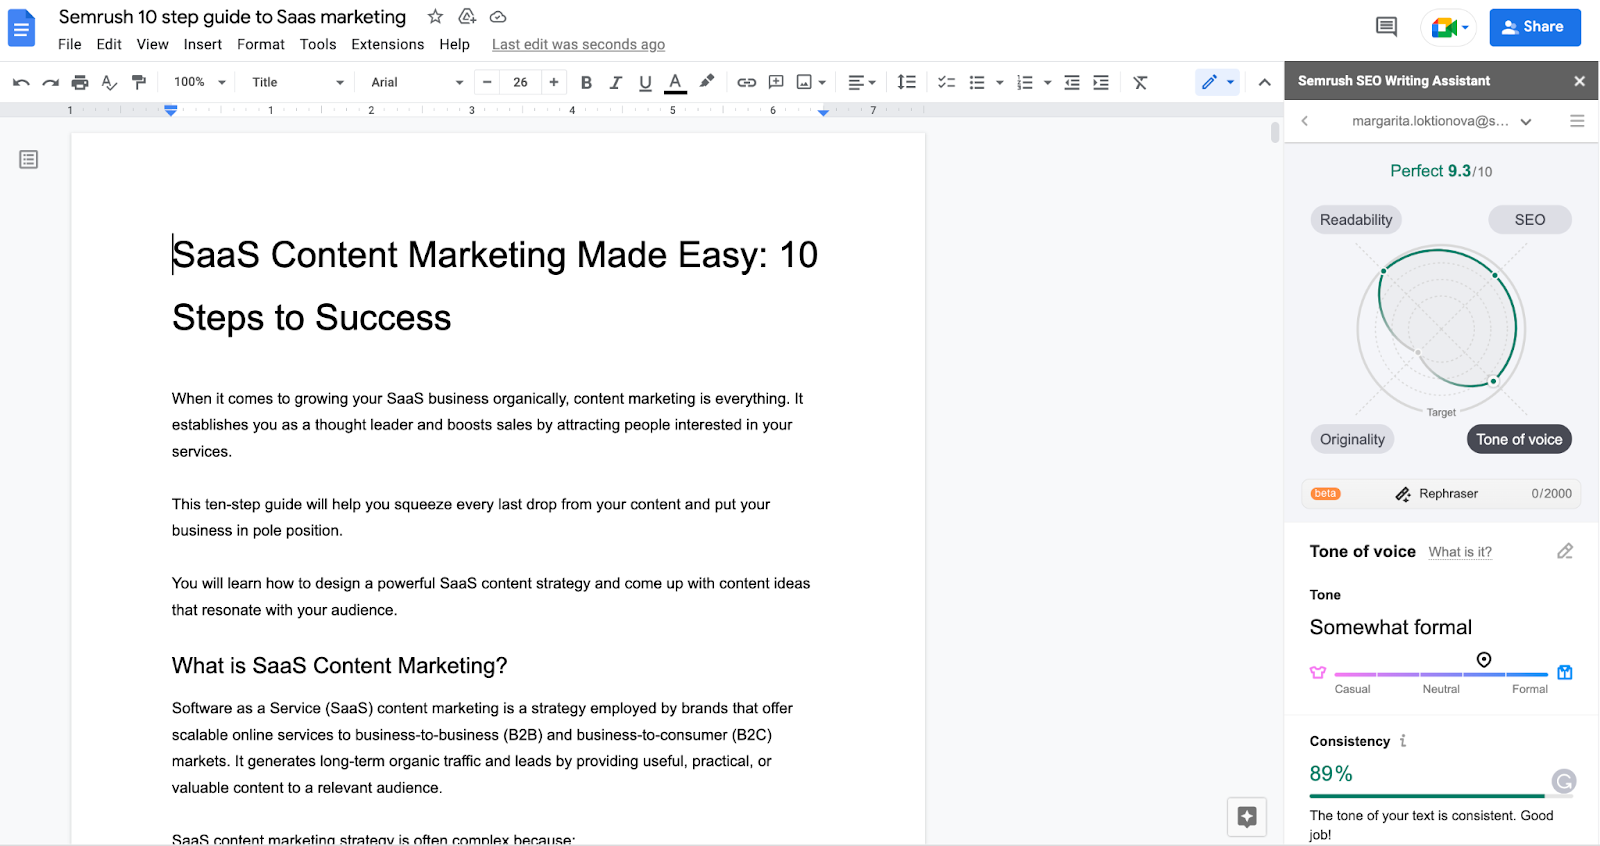The image size is (1600, 846).
Task: Open the Explore button at bottom
Action: pyautogui.click(x=1247, y=816)
